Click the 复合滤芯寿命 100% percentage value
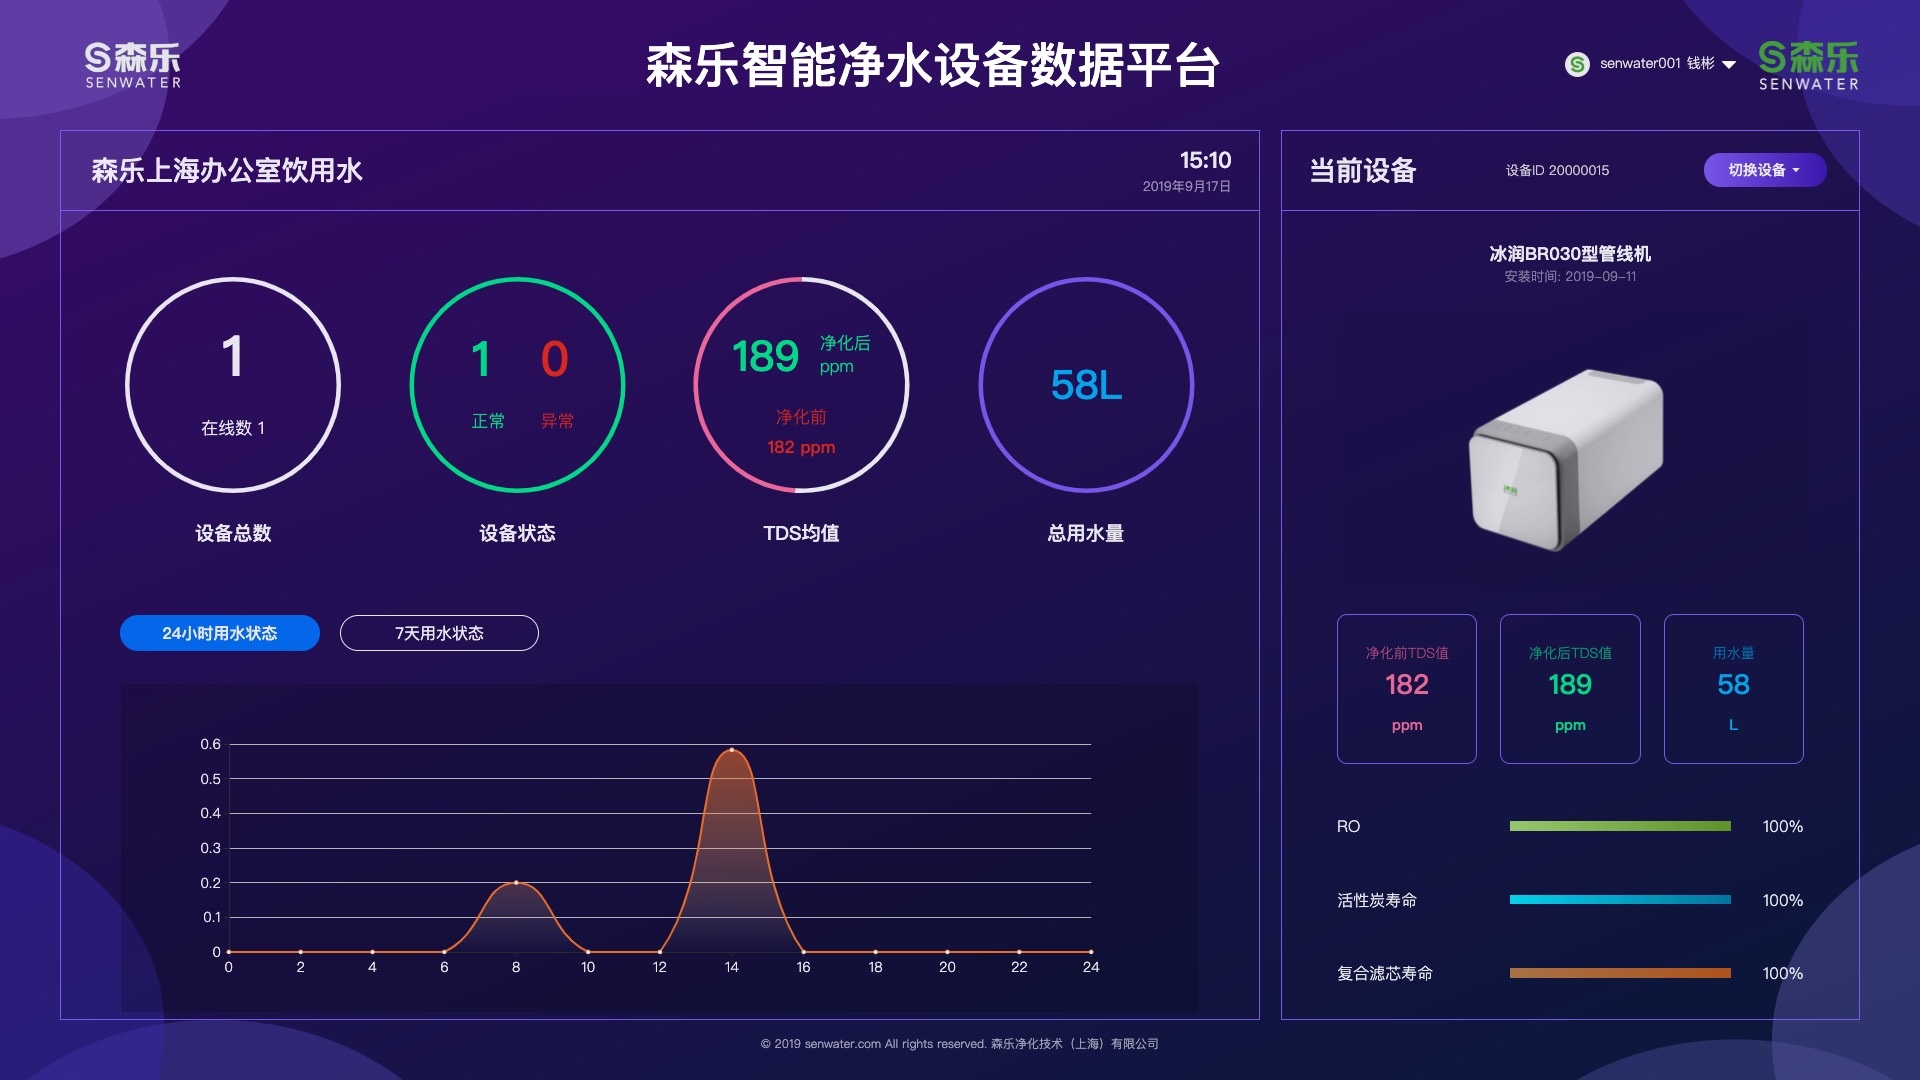Viewport: 1920px width, 1080px height. click(1783, 974)
